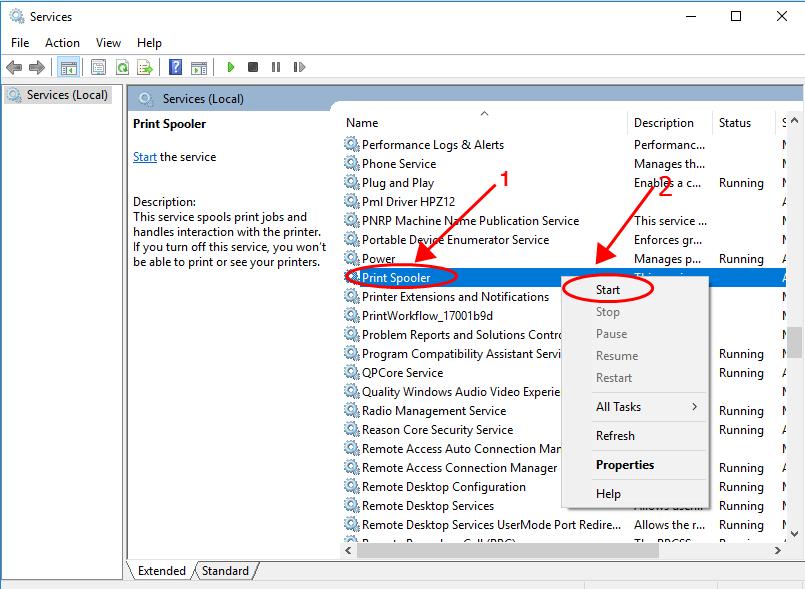The width and height of the screenshot is (805, 589).
Task: Click Show/Hide Action Pane toolbar icon
Action: coord(199,67)
